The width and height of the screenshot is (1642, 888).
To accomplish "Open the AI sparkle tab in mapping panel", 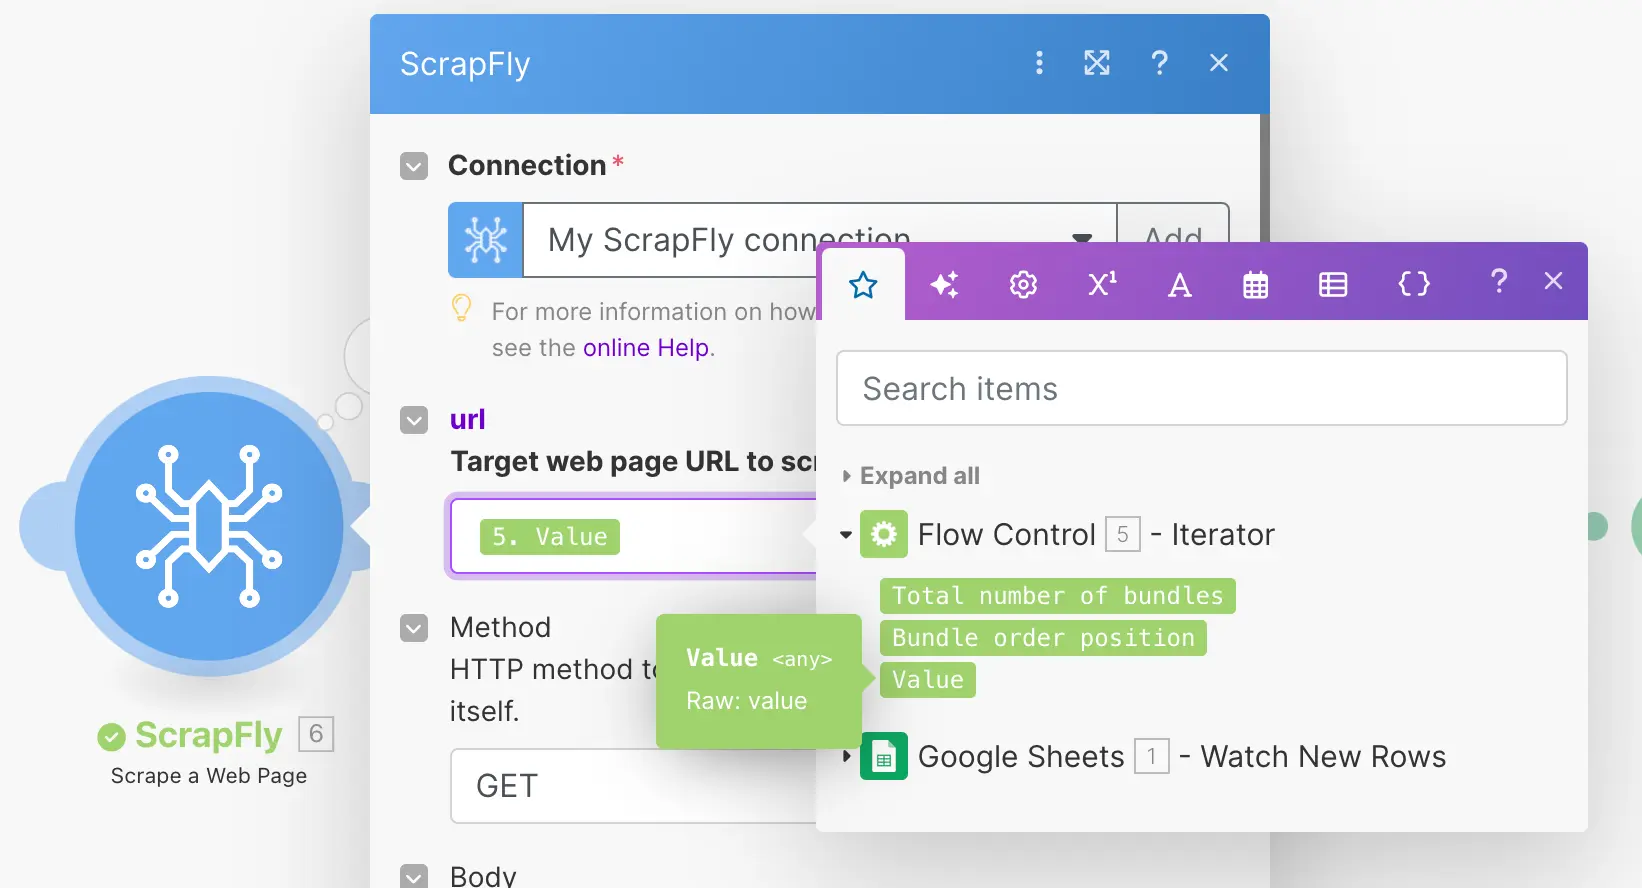I will click(x=945, y=285).
